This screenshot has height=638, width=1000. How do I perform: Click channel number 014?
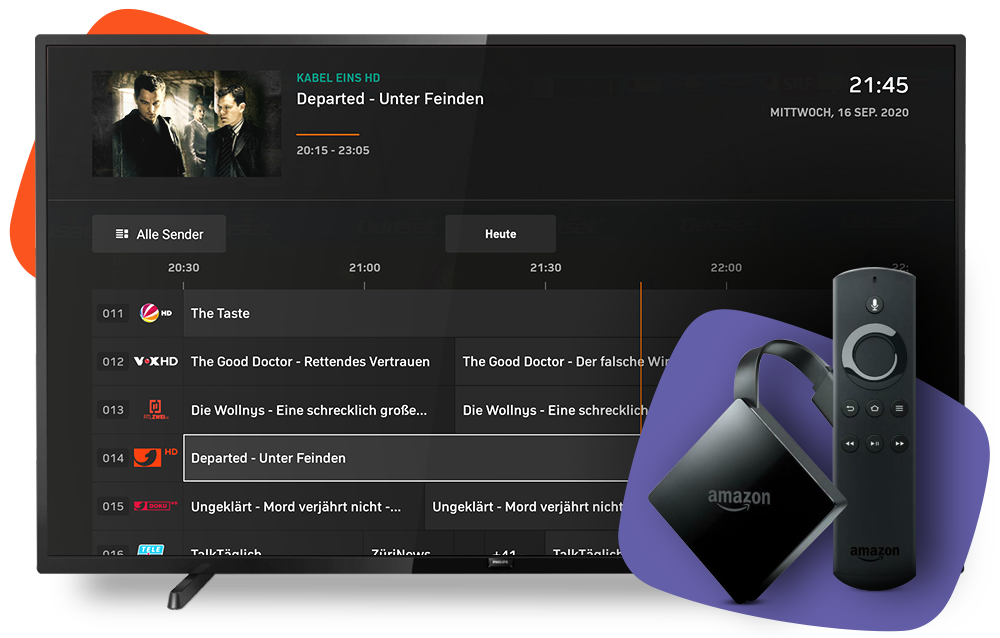(113, 458)
